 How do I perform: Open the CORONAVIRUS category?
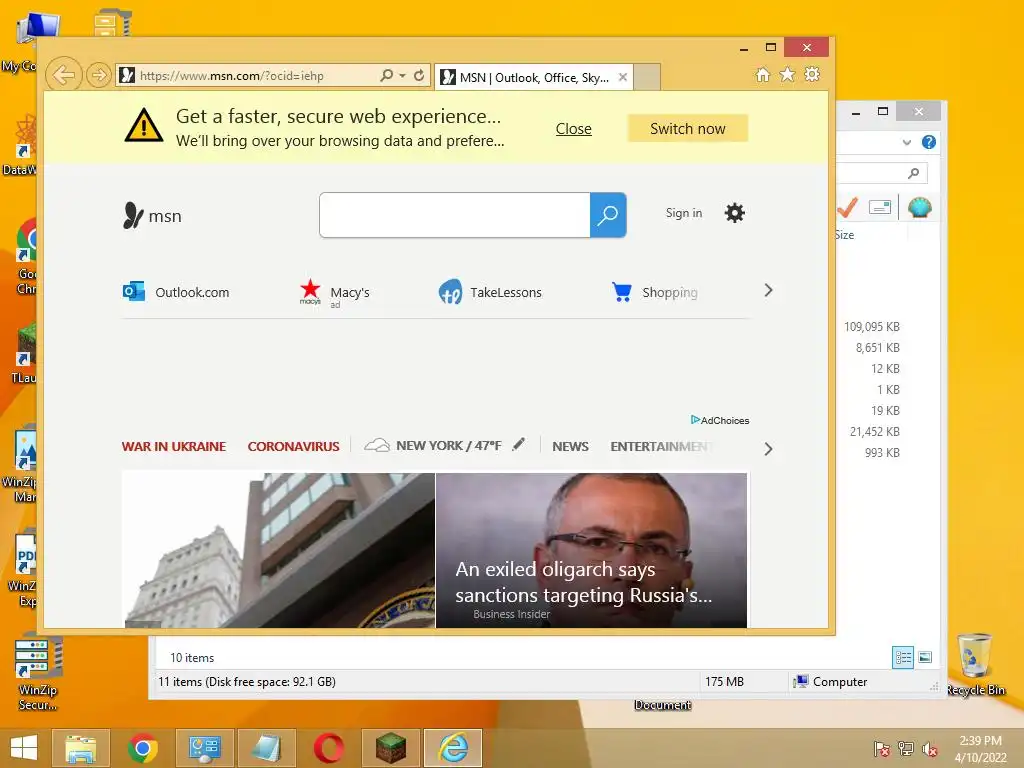click(x=293, y=447)
